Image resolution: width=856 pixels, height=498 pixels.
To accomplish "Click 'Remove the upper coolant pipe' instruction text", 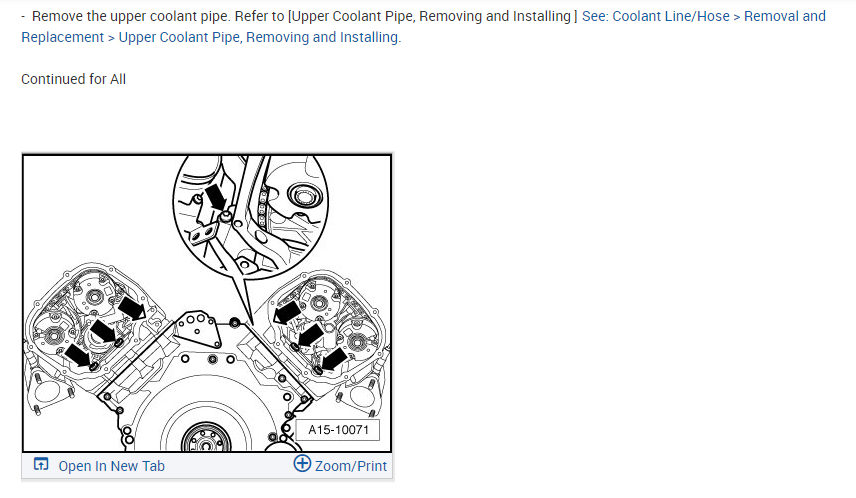I will 131,16.
